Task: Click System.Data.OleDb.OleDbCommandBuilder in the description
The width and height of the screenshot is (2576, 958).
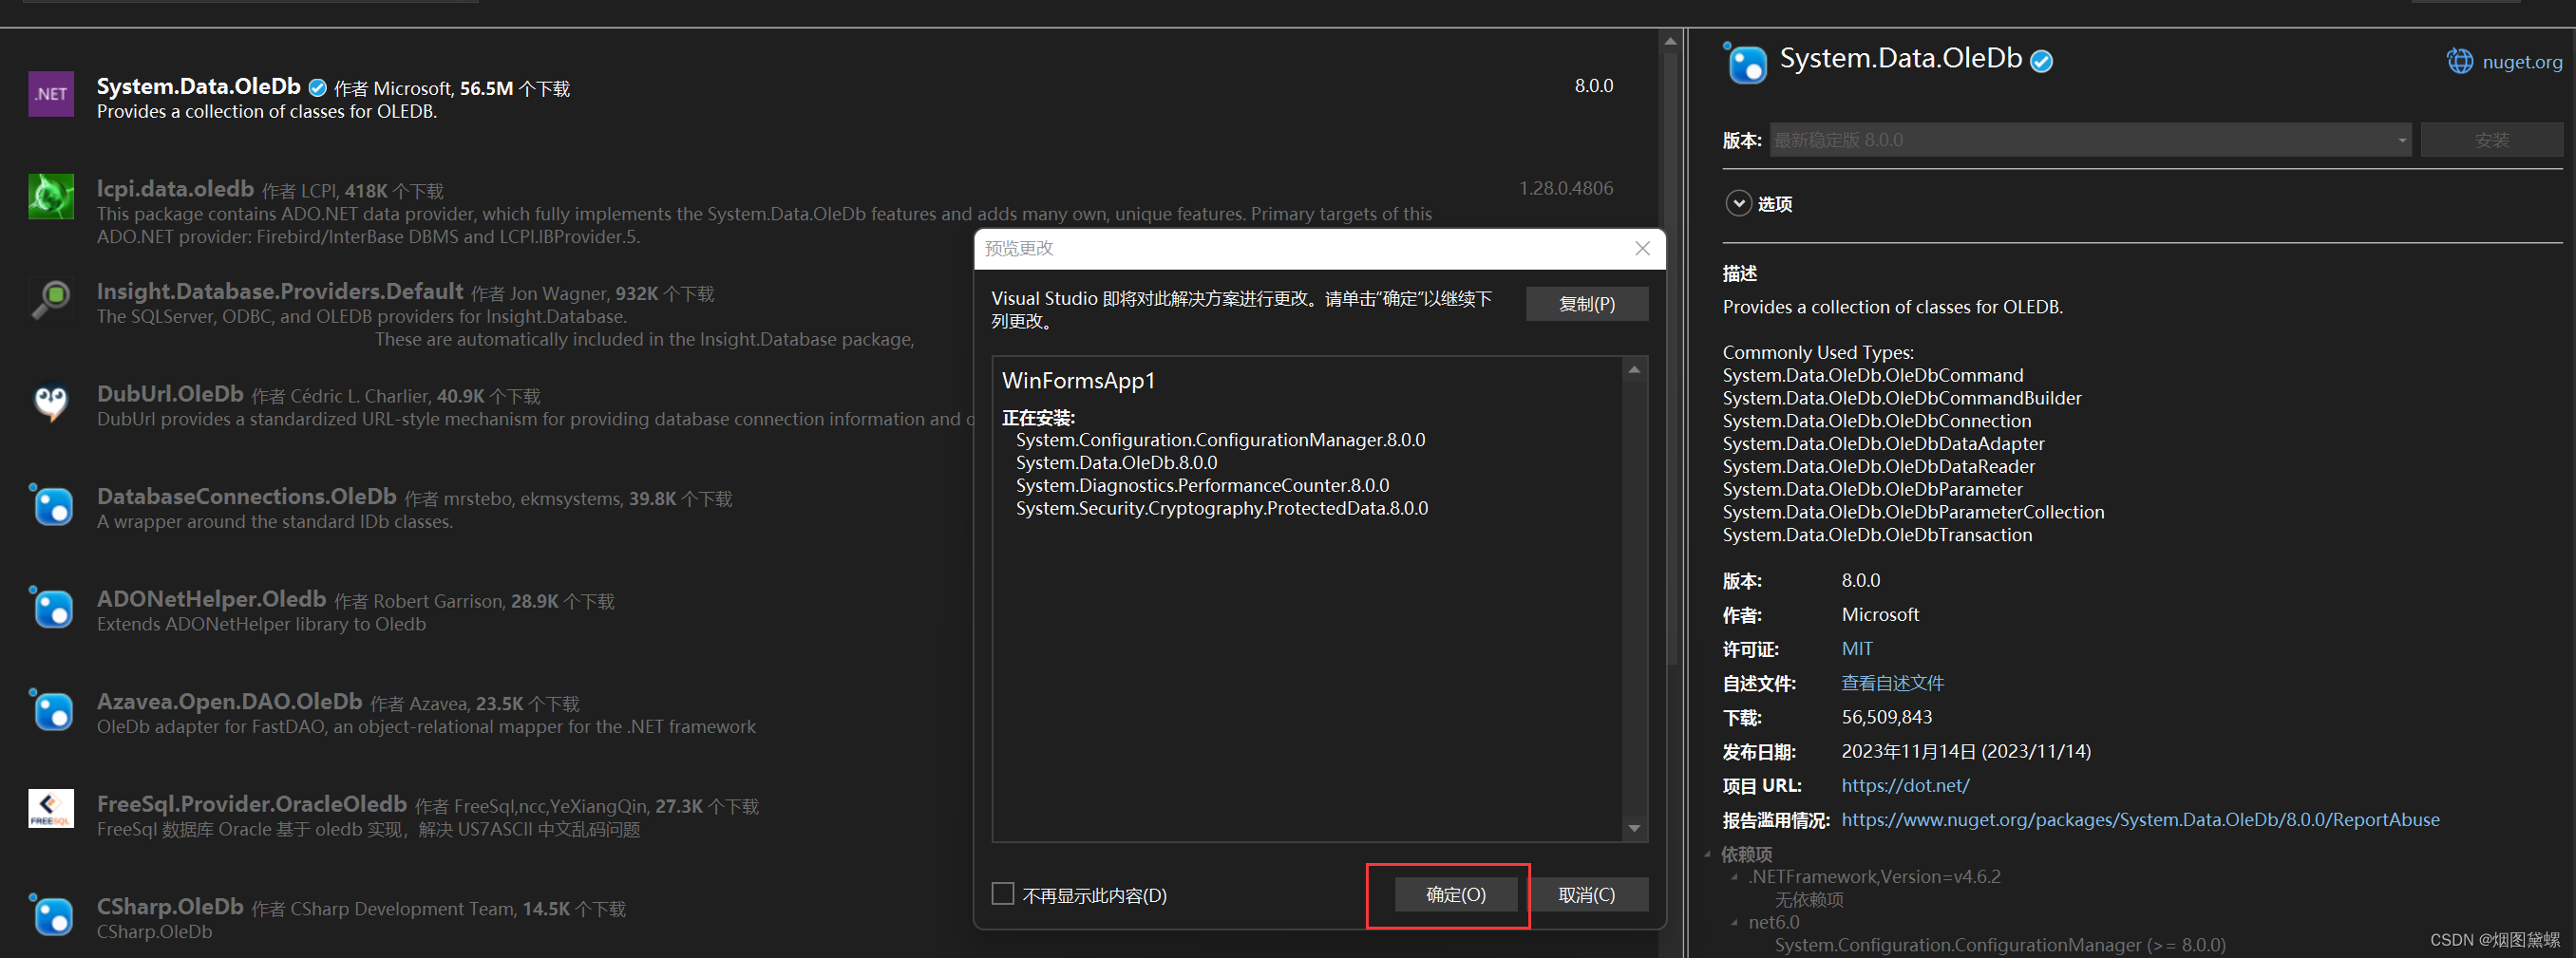Action: pyautogui.click(x=1901, y=398)
